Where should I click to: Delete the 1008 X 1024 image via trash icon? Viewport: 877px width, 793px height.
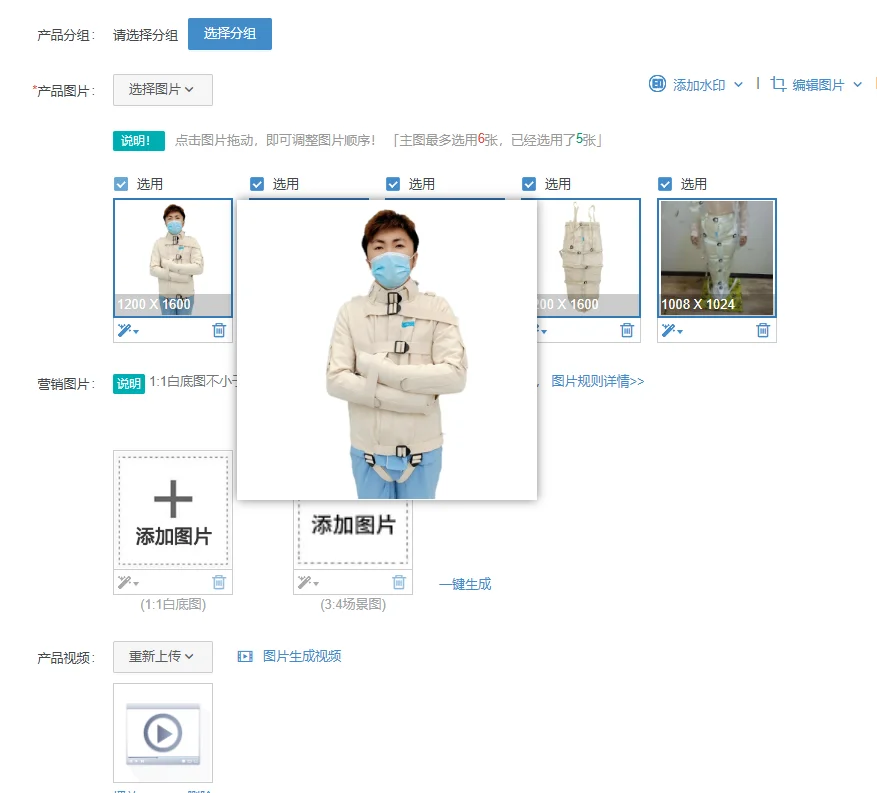pos(763,331)
